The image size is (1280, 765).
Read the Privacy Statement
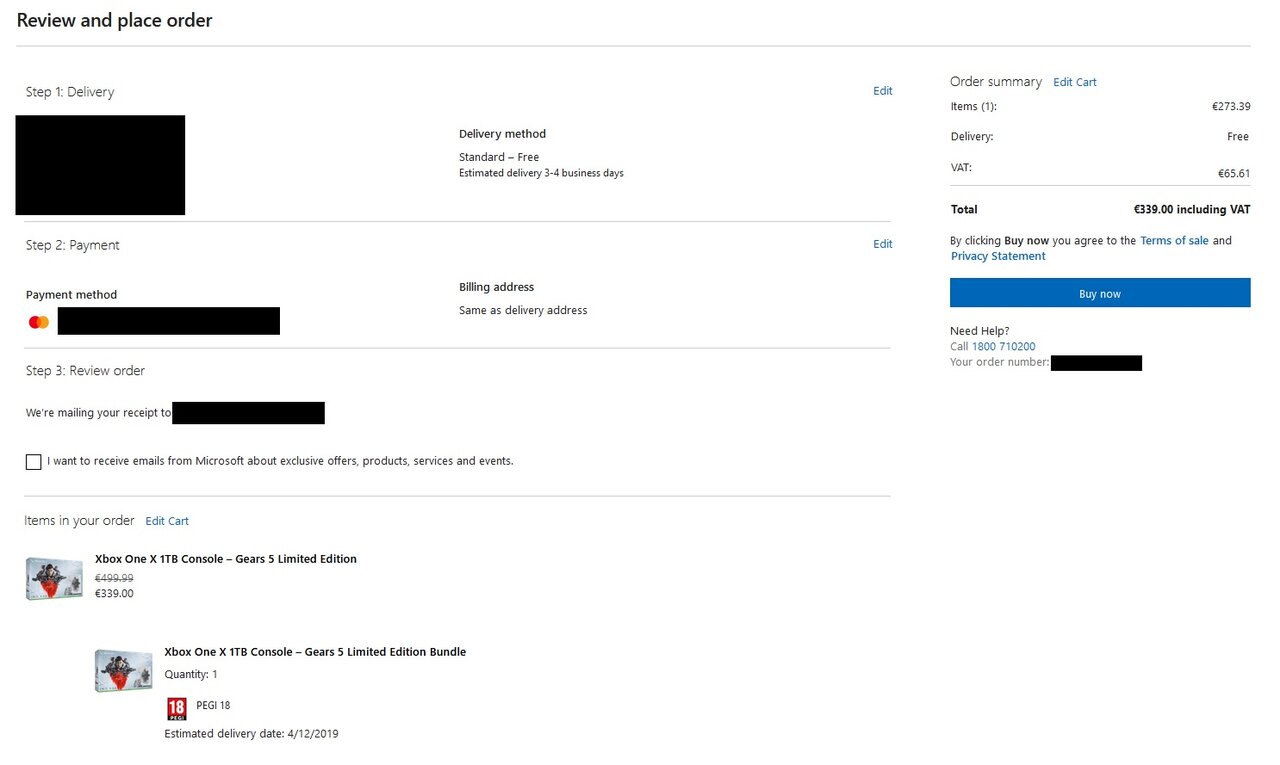coord(998,257)
